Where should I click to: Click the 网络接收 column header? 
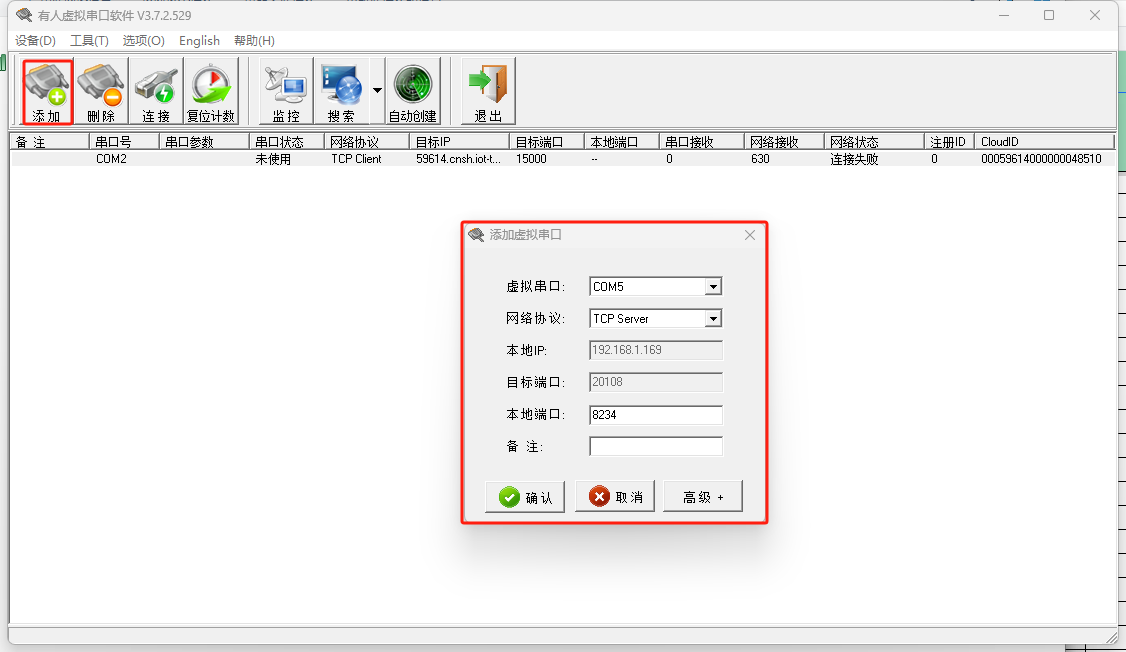pyautogui.click(x=783, y=141)
